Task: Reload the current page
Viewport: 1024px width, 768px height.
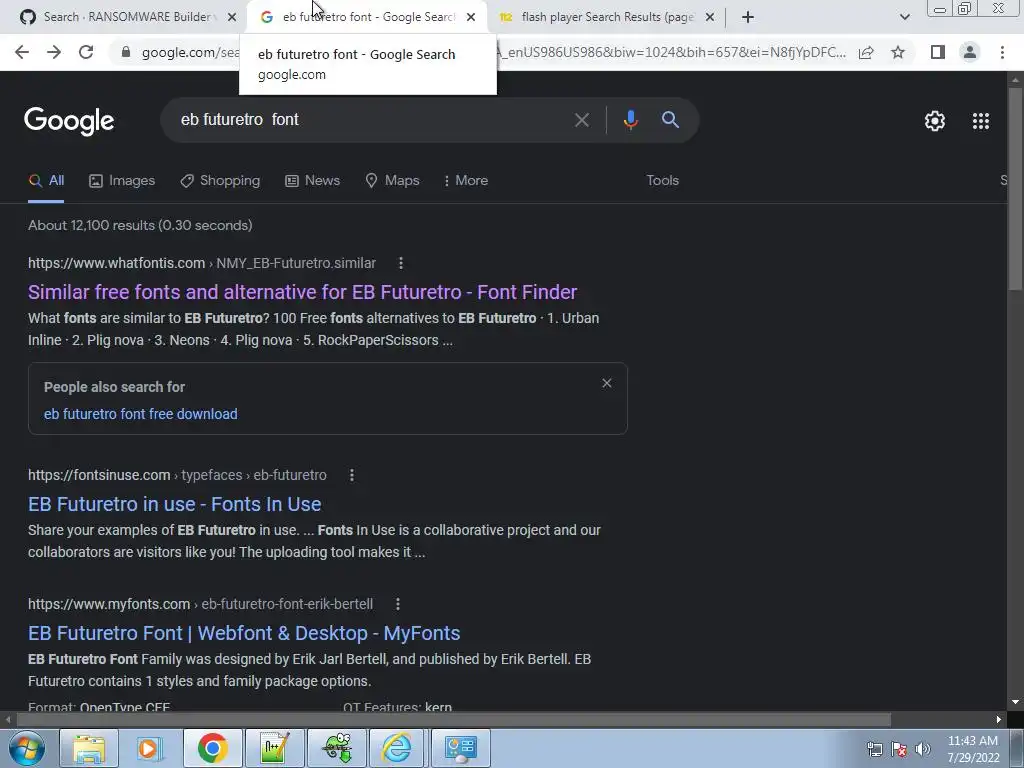Action: [86, 52]
